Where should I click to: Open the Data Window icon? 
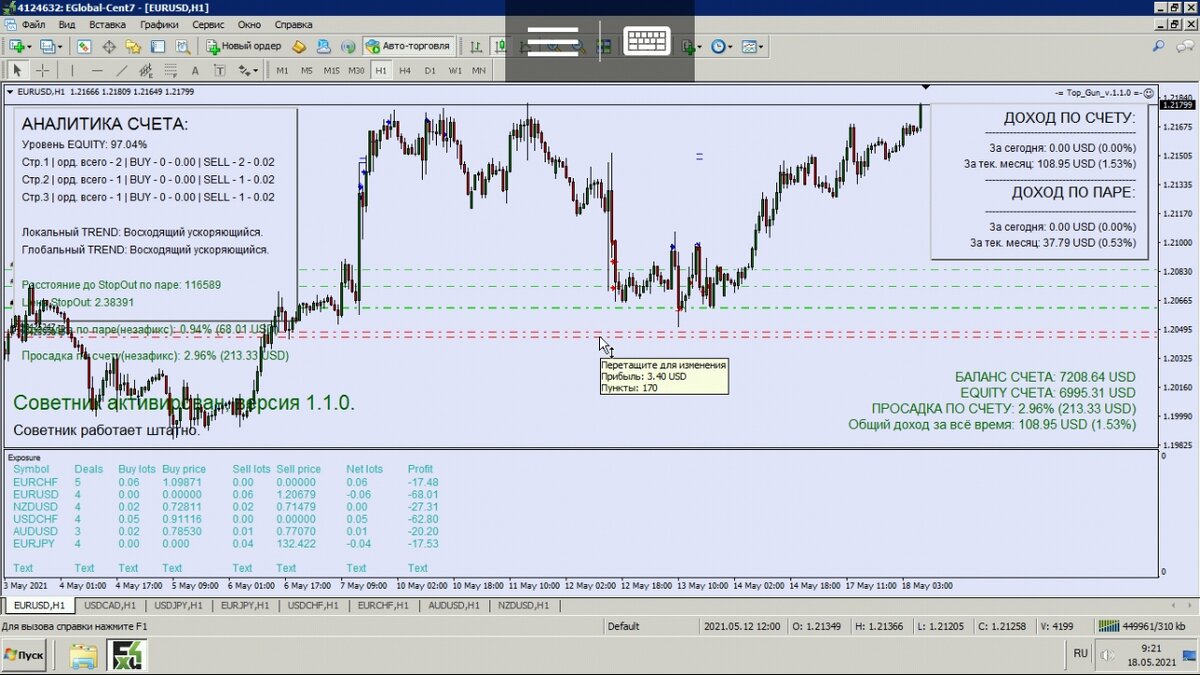click(x=109, y=46)
